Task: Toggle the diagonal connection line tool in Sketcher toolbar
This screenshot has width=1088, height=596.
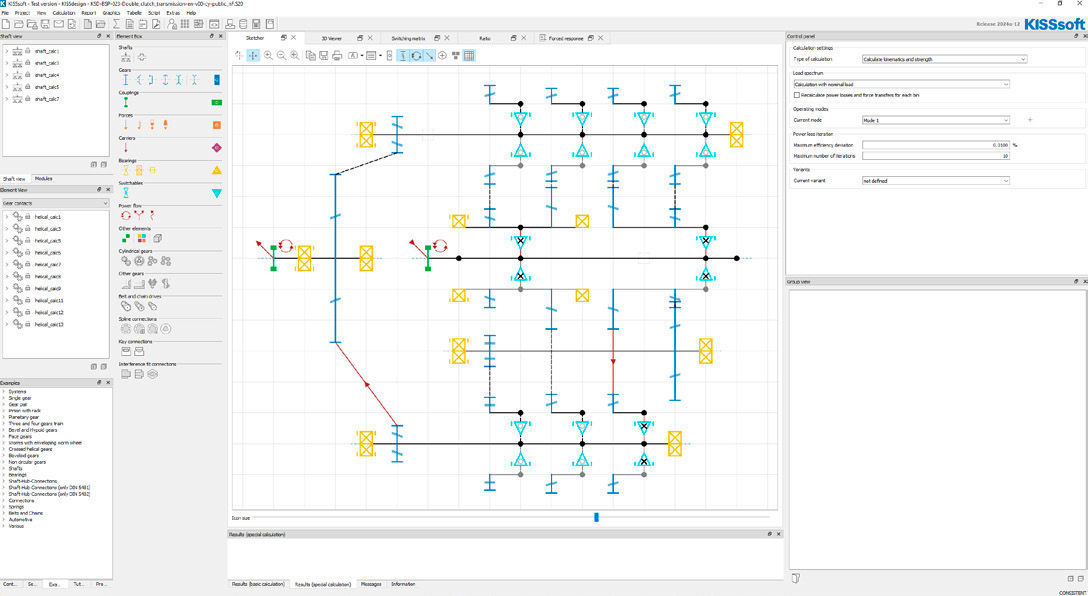Action: [x=430, y=56]
